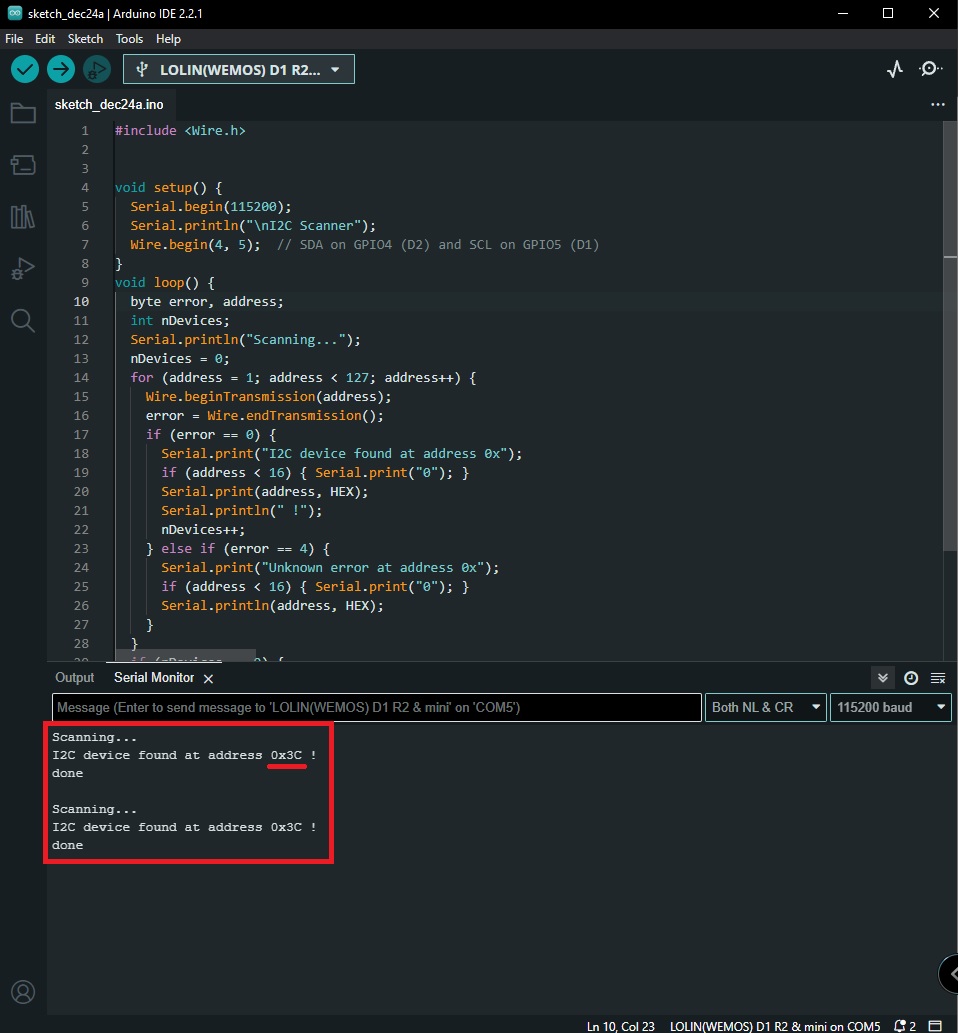Screen dimensions: 958x1033
Task: Click the 'error = Wire.endTransmission();' line
Action: (264, 416)
